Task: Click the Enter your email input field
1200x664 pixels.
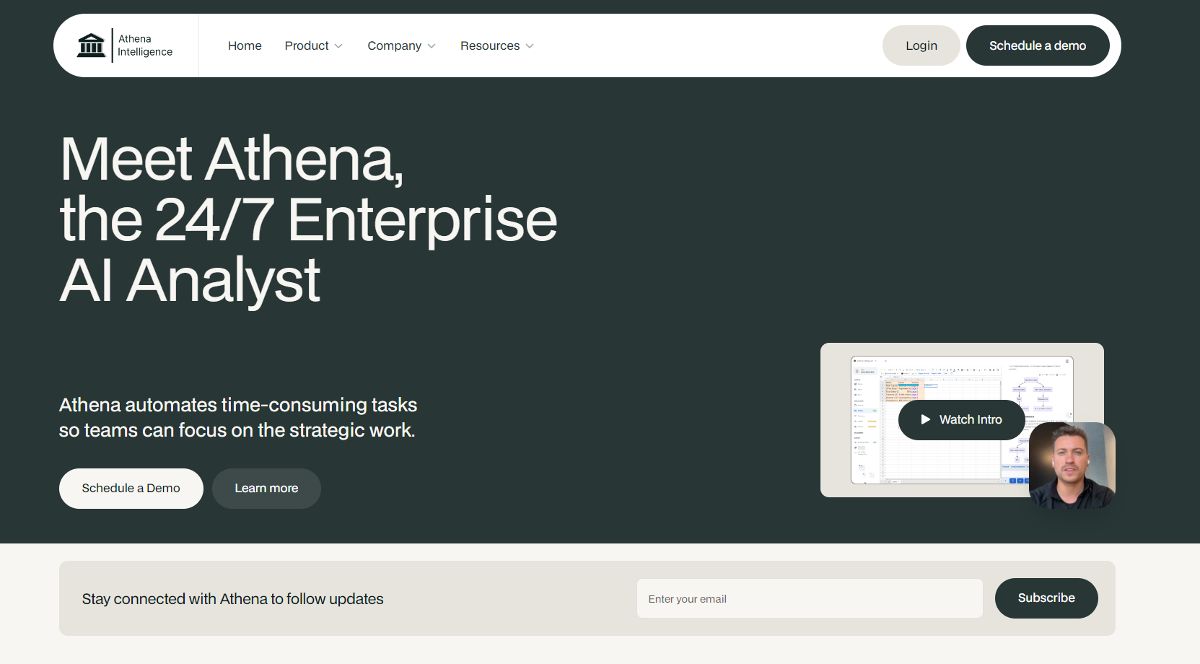Action: click(809, 598)
